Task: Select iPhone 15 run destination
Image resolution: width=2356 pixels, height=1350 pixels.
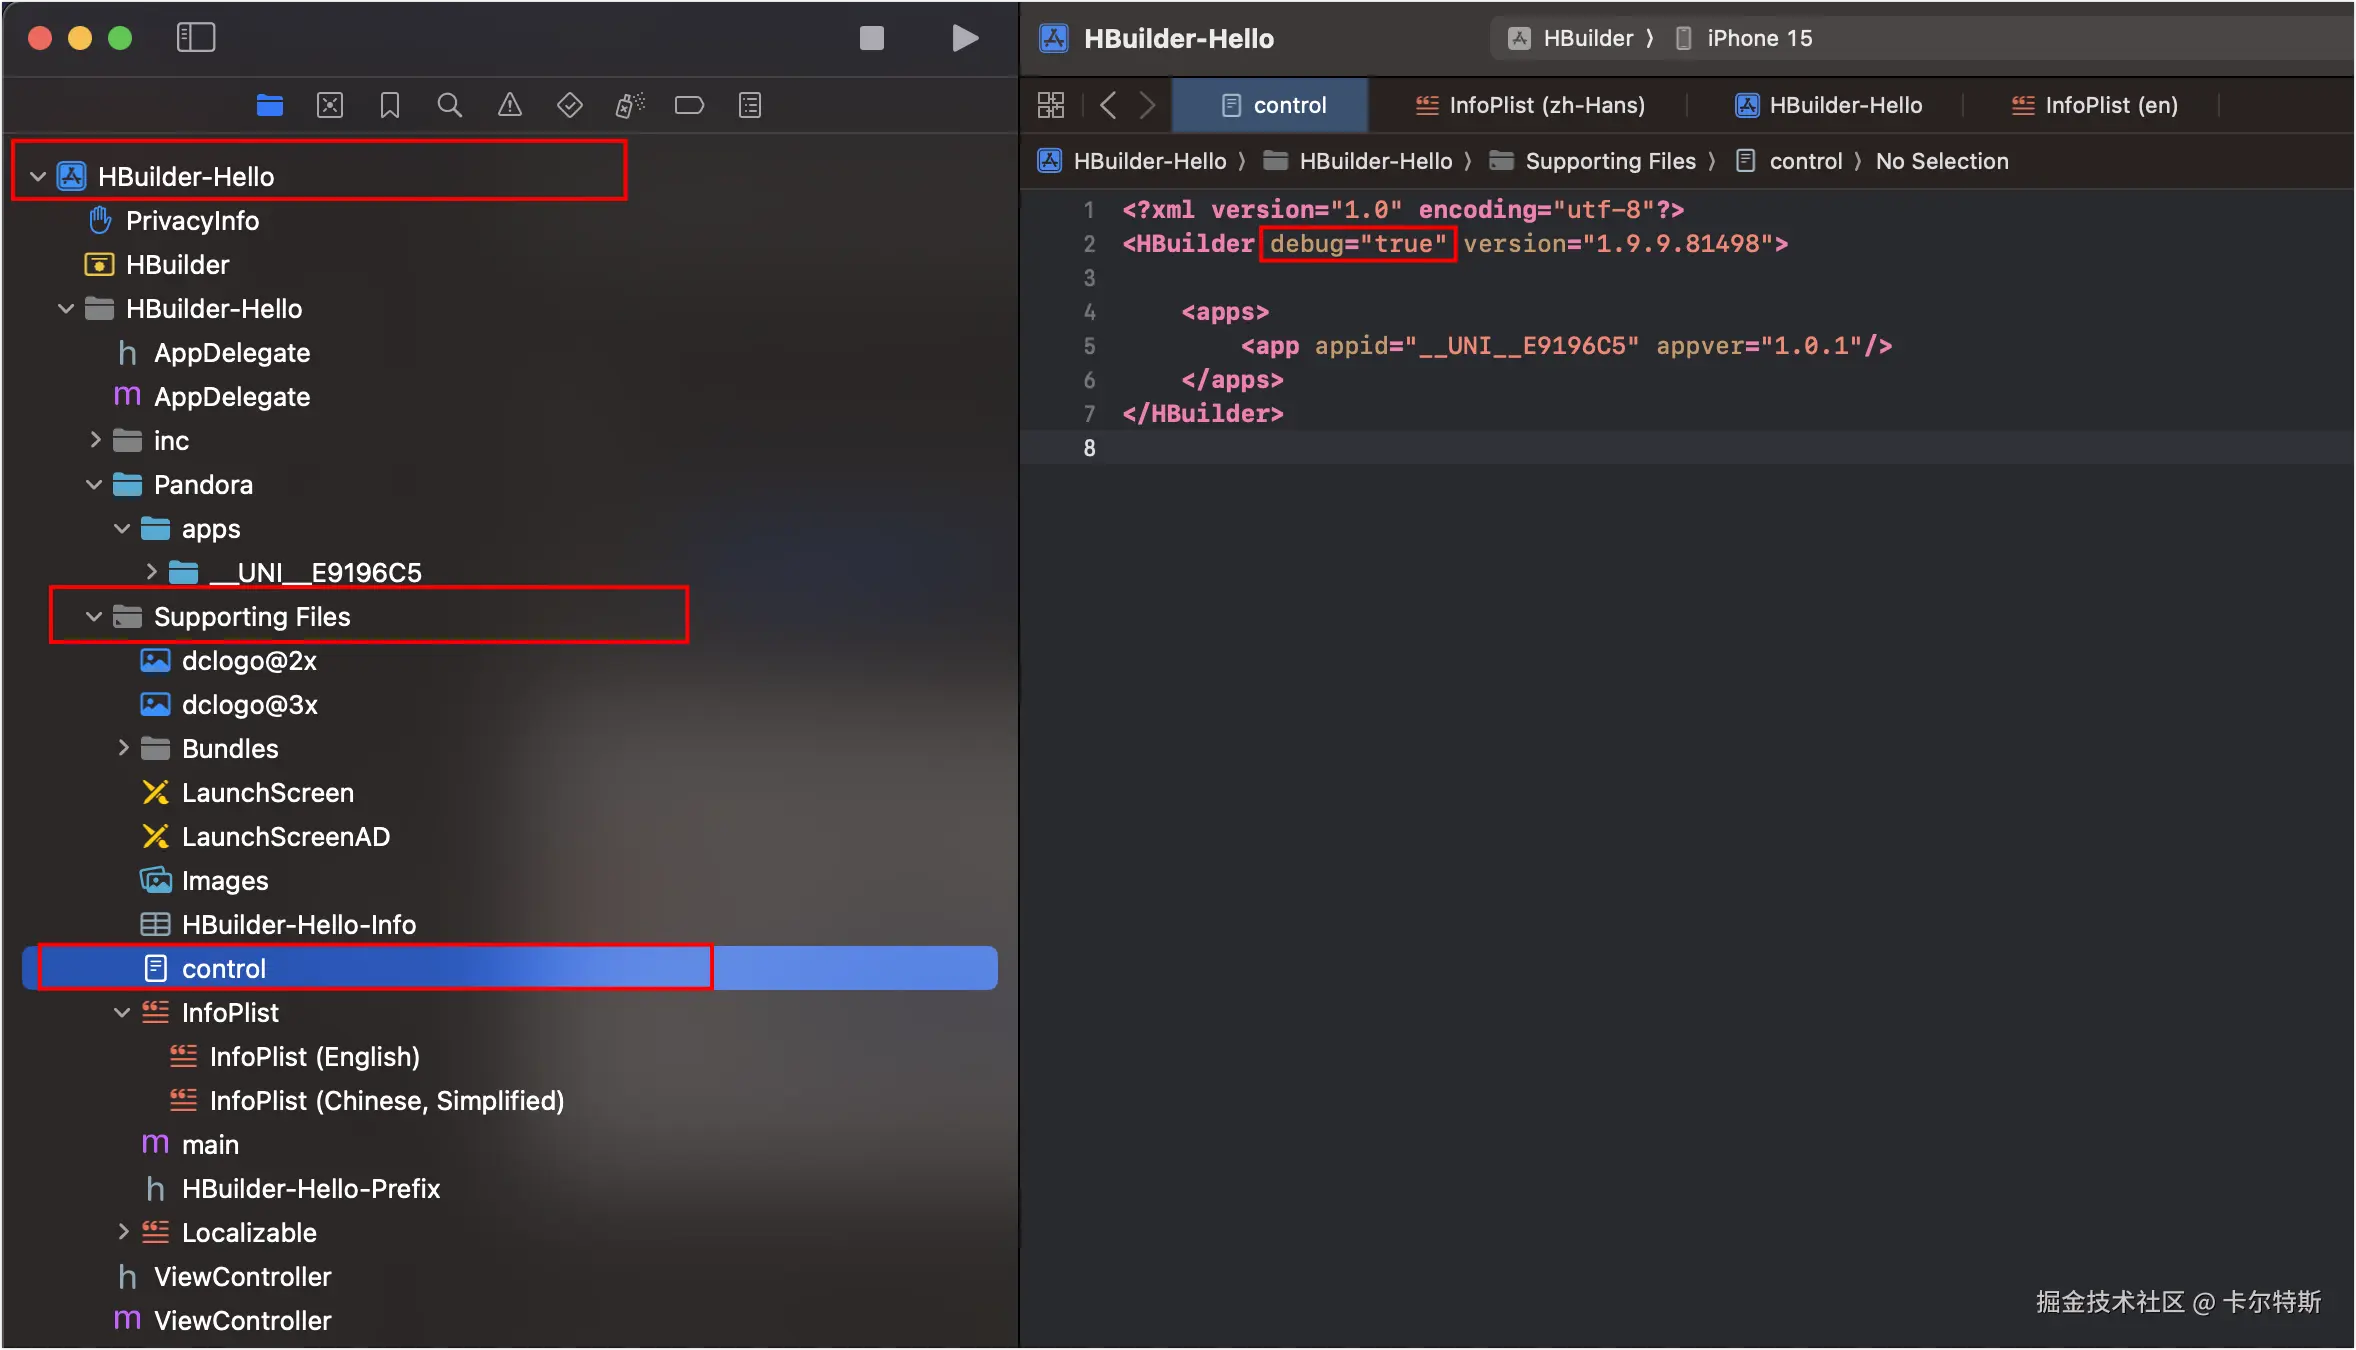Action: pyautogui.click(x=1758, y=38)
